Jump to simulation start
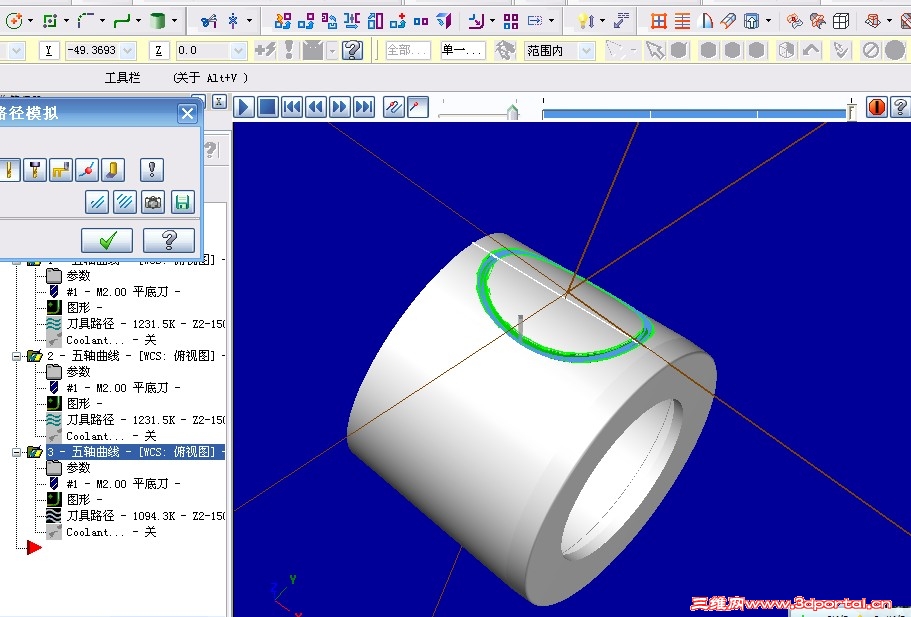The height and width of the screenshot is (617, 911). pos(292,107)
